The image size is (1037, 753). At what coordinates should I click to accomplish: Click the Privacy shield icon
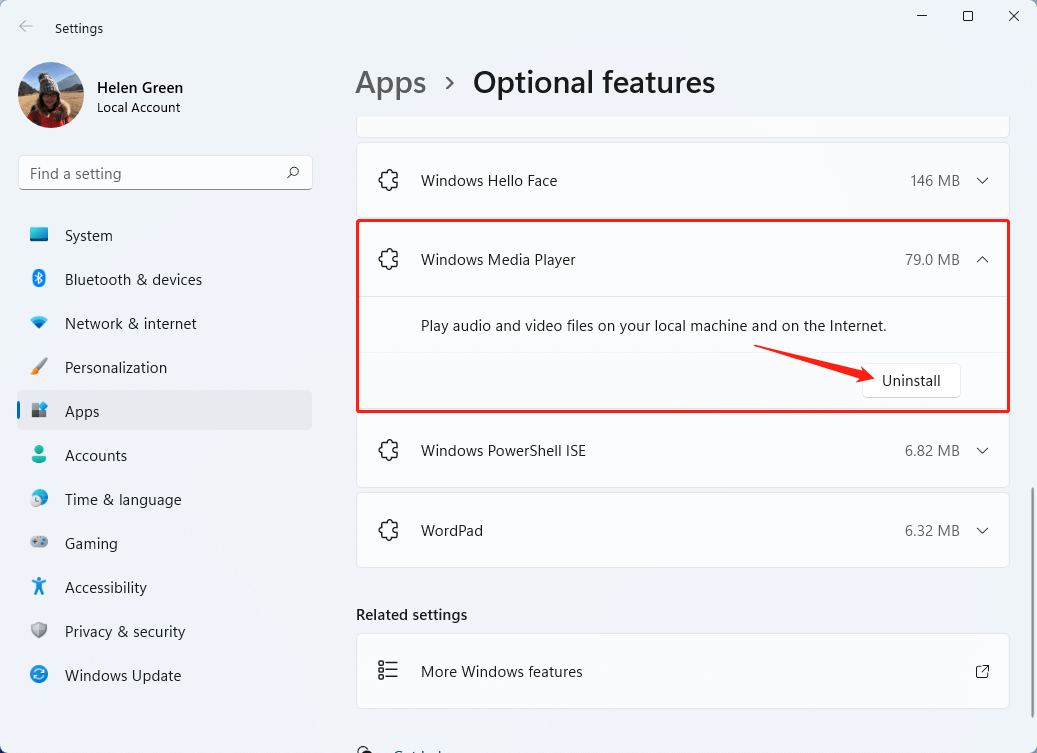pos(39,630)
